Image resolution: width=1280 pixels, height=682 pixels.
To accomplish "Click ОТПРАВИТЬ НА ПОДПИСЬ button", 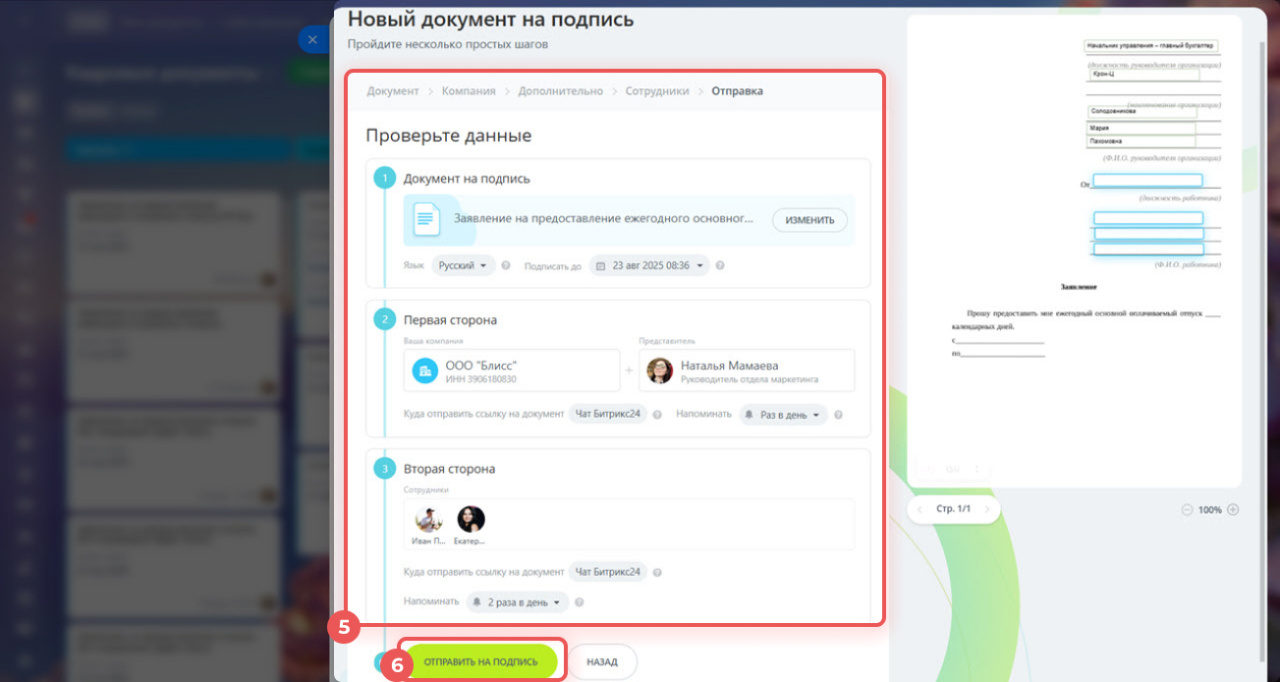I will coord(481,662).
